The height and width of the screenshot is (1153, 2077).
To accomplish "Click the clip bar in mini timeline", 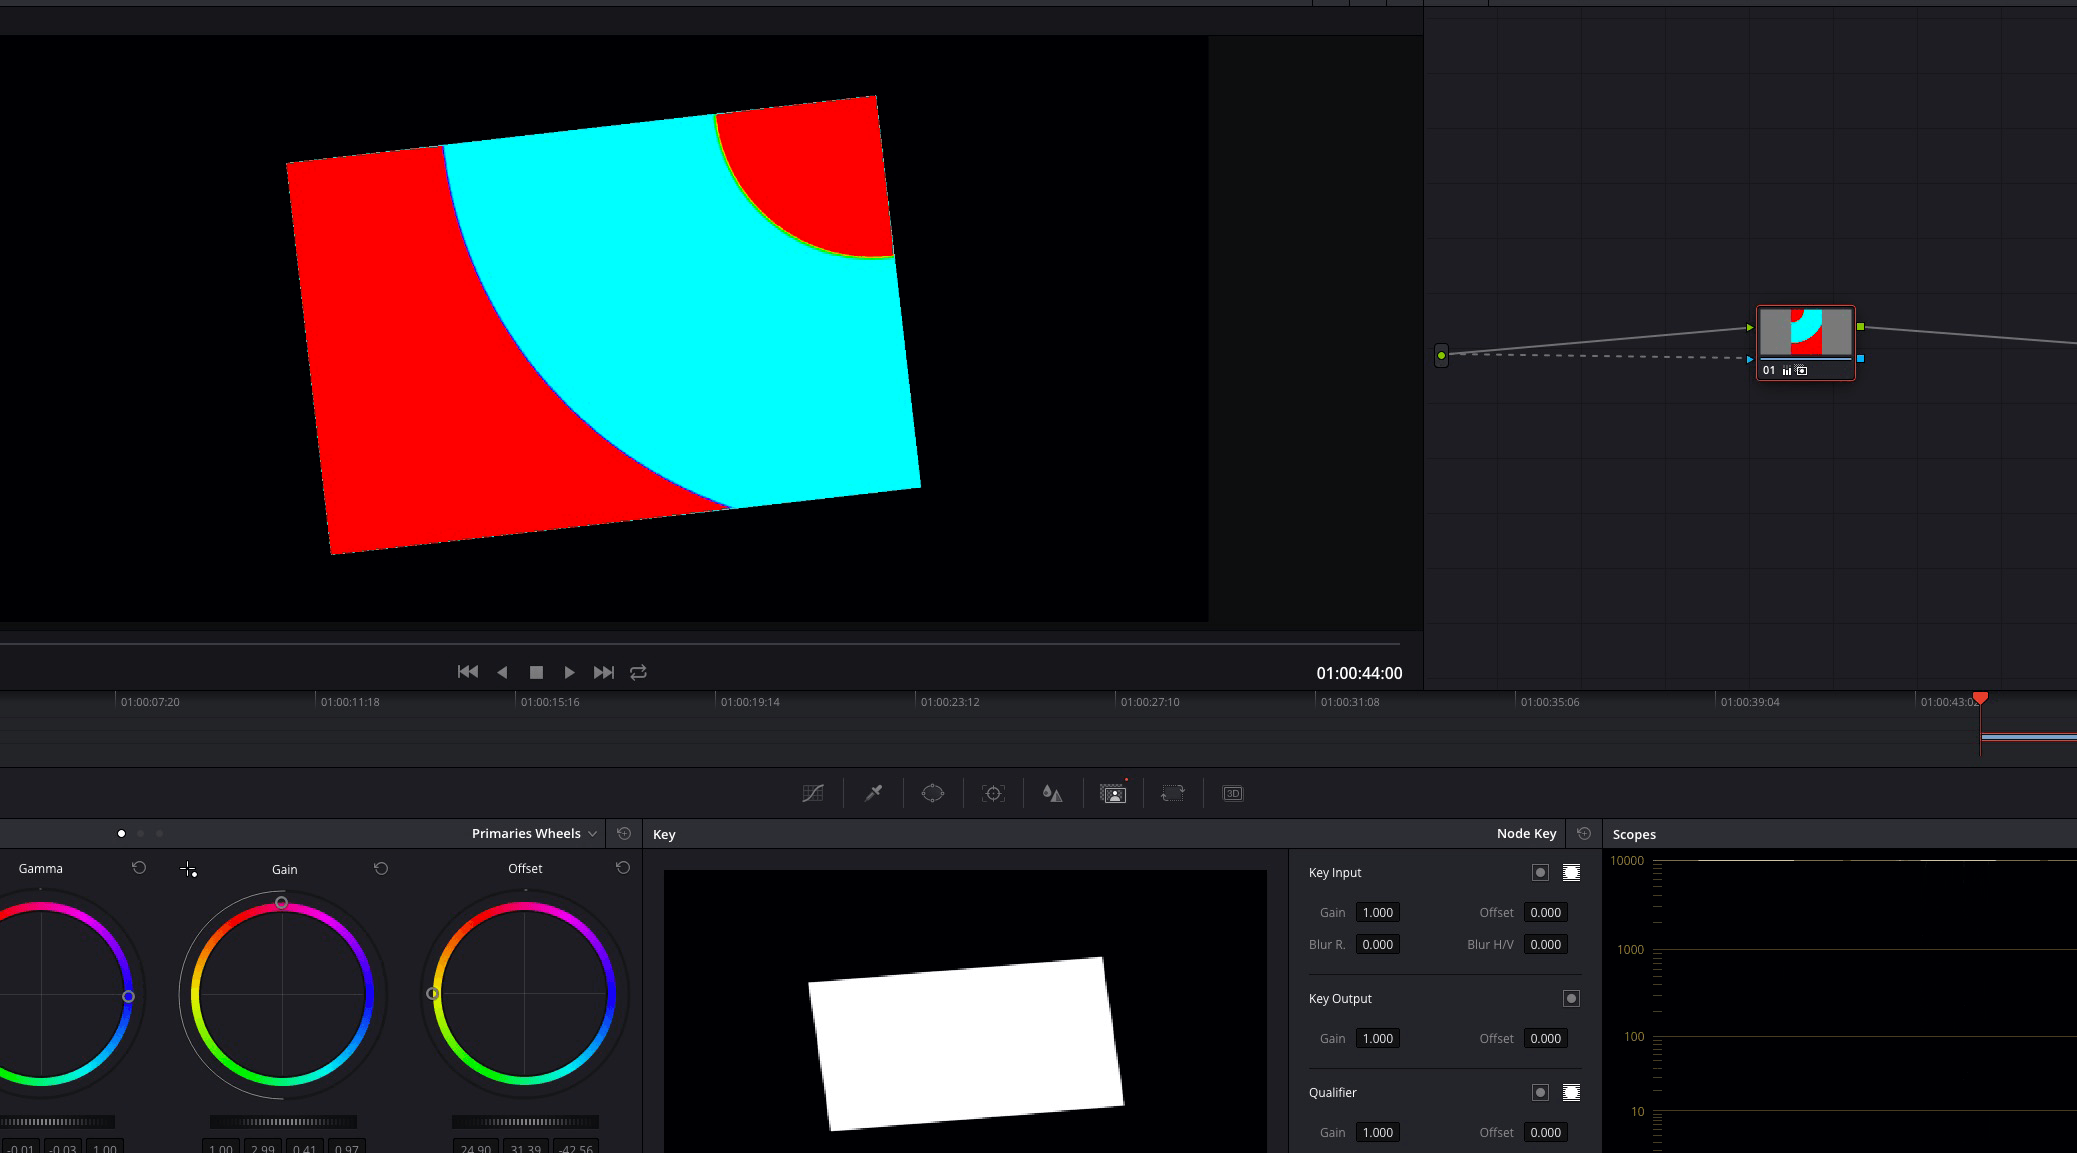I will pos(2028,737).
